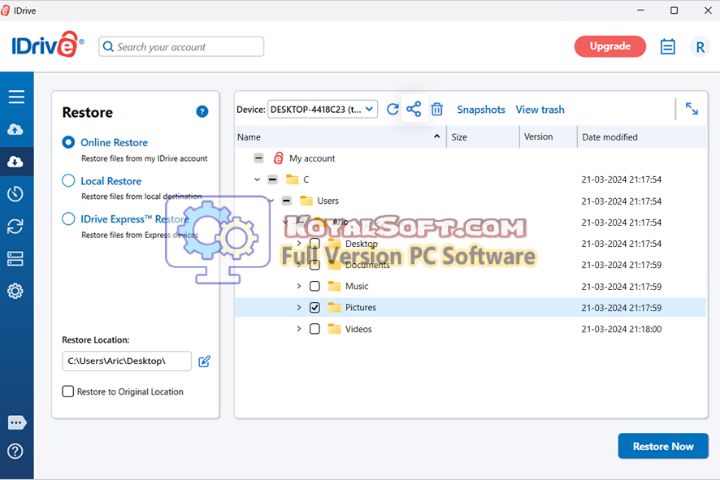Click the delete trash icon
The height and width of the screenshot is (480, 720).
tap(437, 109)
